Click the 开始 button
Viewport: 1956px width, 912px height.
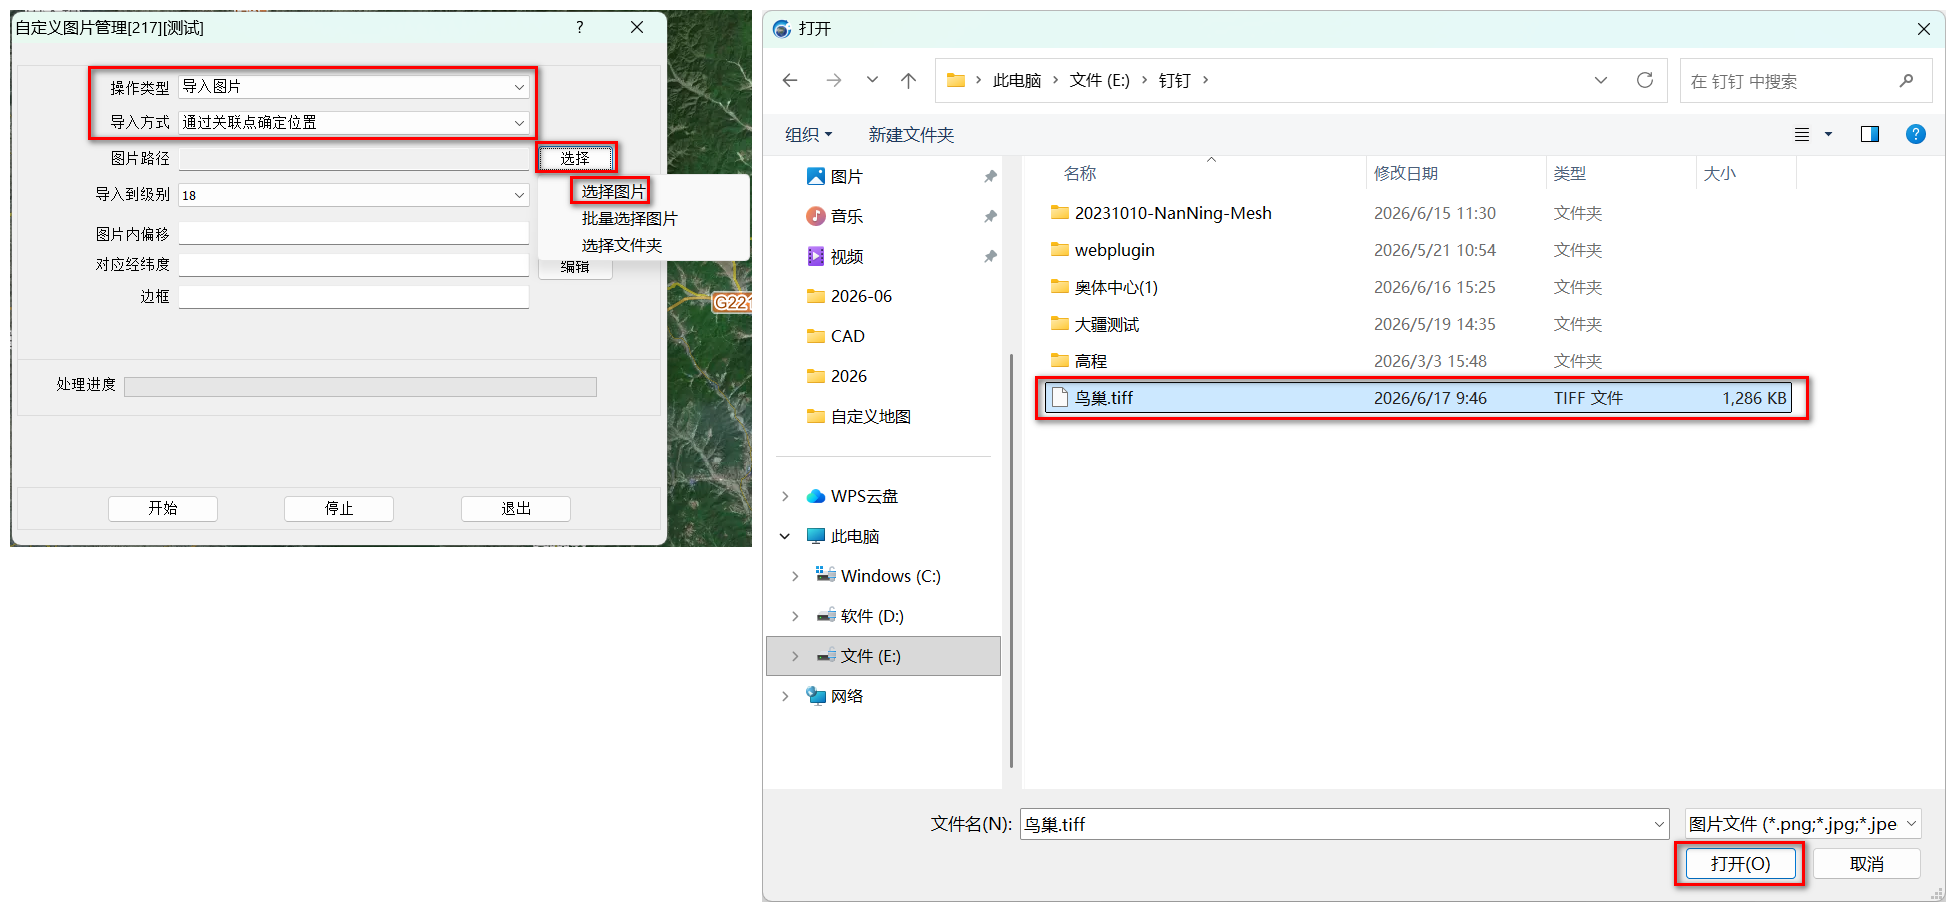click(163, 508)
